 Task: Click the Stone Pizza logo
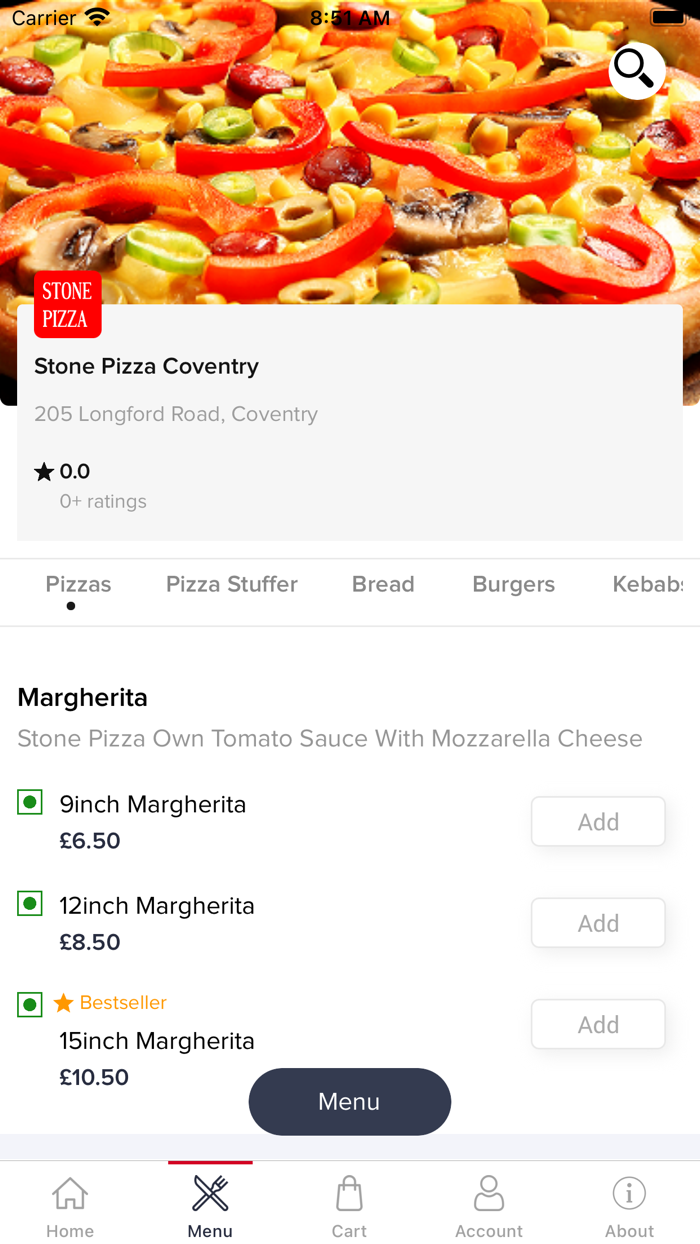(x=67, y=304)
